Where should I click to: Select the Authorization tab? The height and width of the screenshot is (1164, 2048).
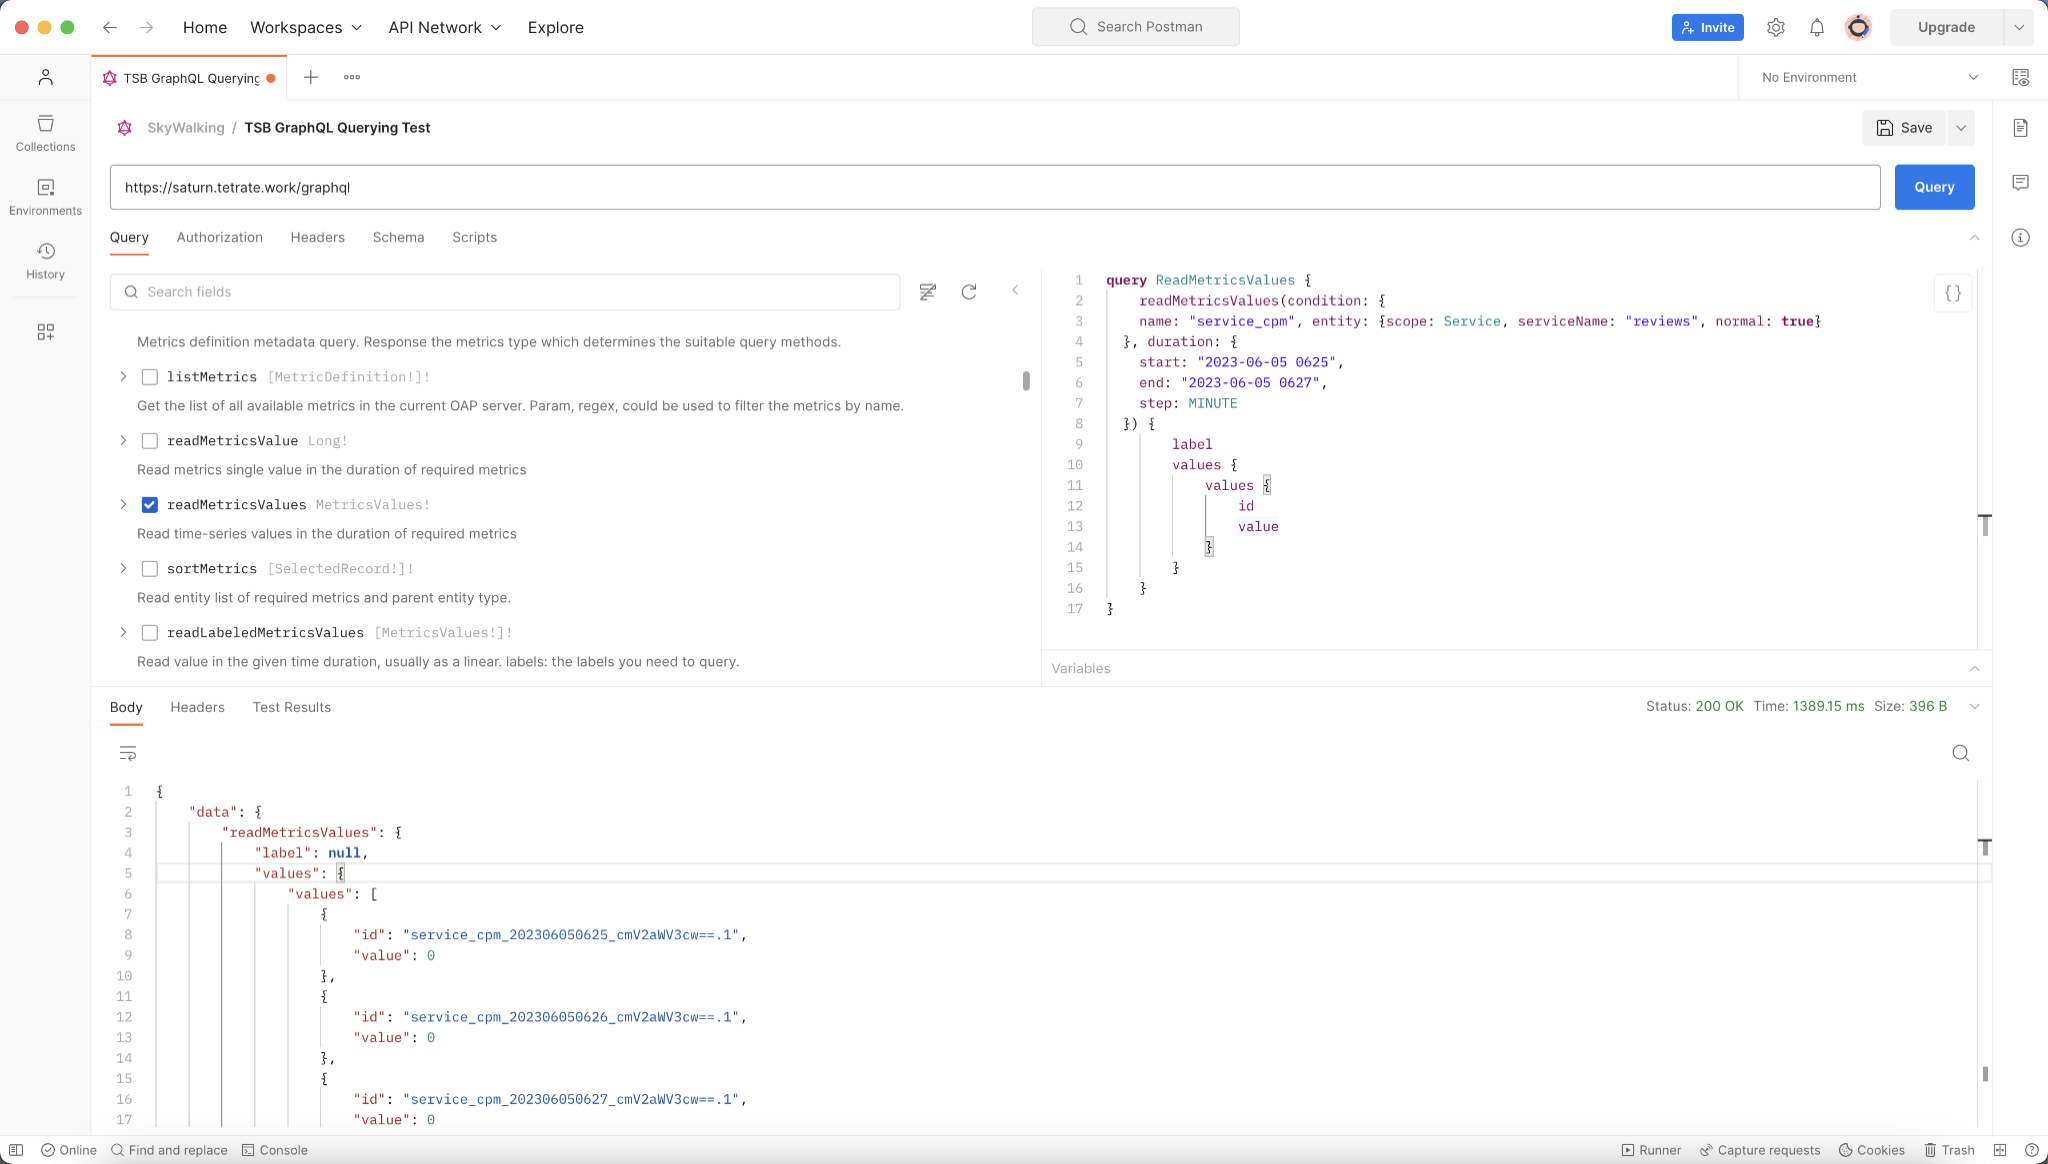point(219,236)
